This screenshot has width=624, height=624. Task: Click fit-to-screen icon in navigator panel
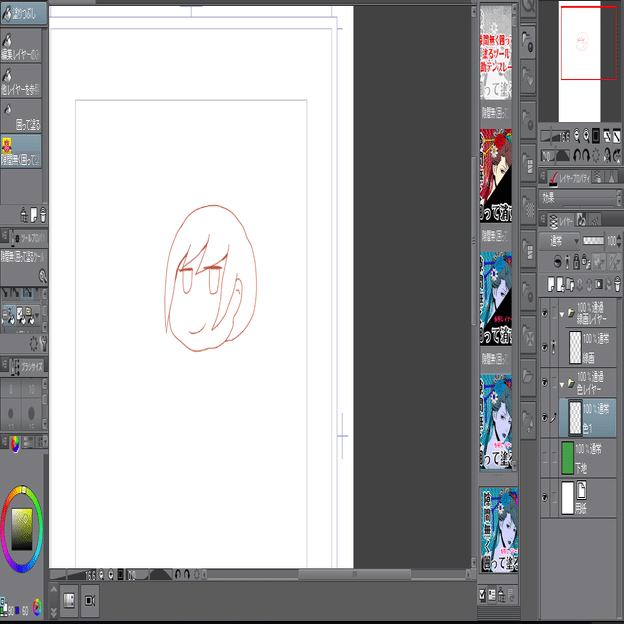click(596, 136)
